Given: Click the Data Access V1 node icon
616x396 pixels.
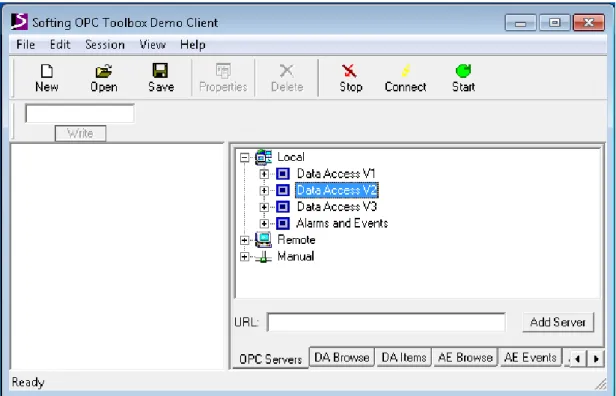Looking at the screenshot, I should tap(283, 174).
